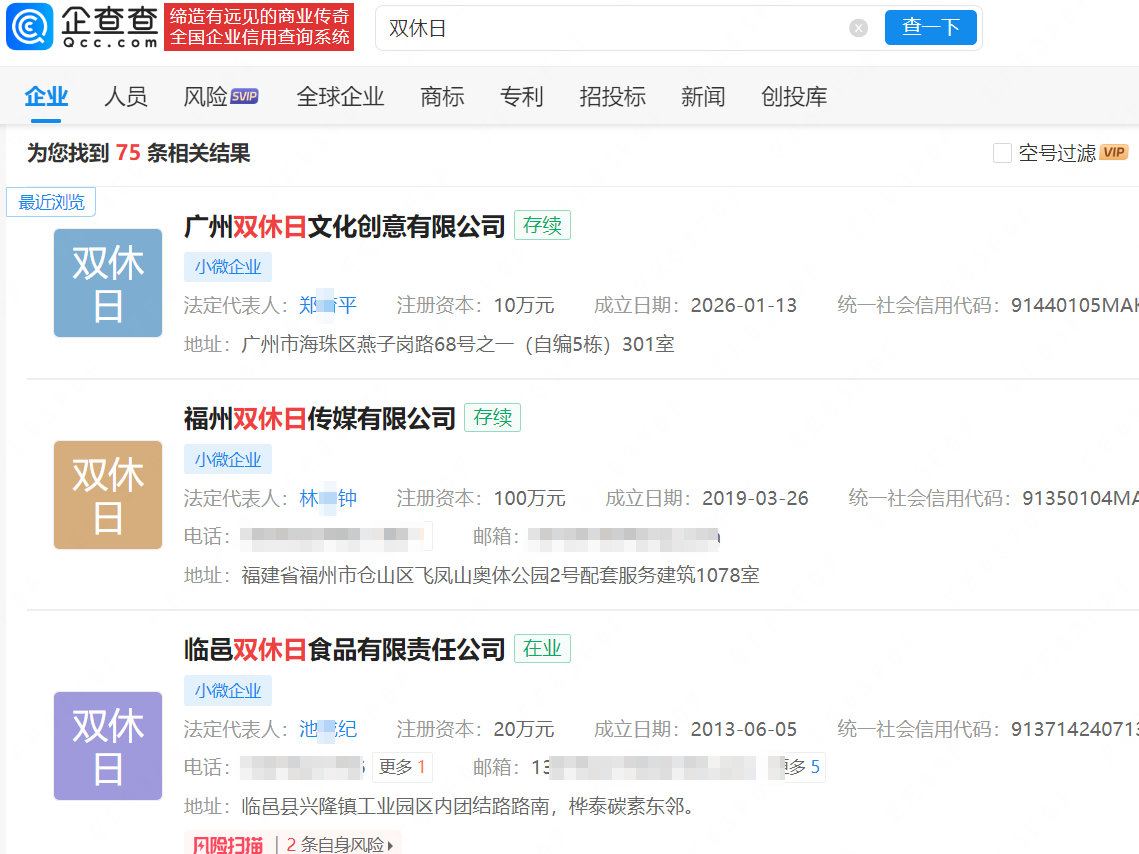Select the 企业 tab
Image resolution: width=1139 pixels, height=854 pixels.
pyautogui.click(x=46, y=96)
